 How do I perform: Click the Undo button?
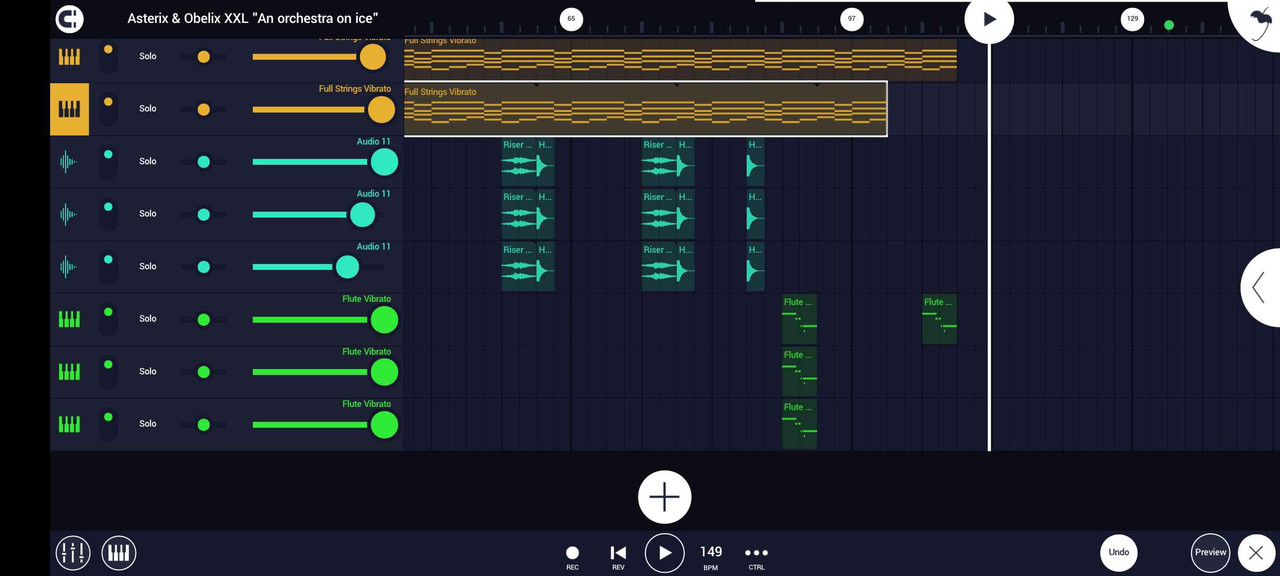pos(1119,552)
